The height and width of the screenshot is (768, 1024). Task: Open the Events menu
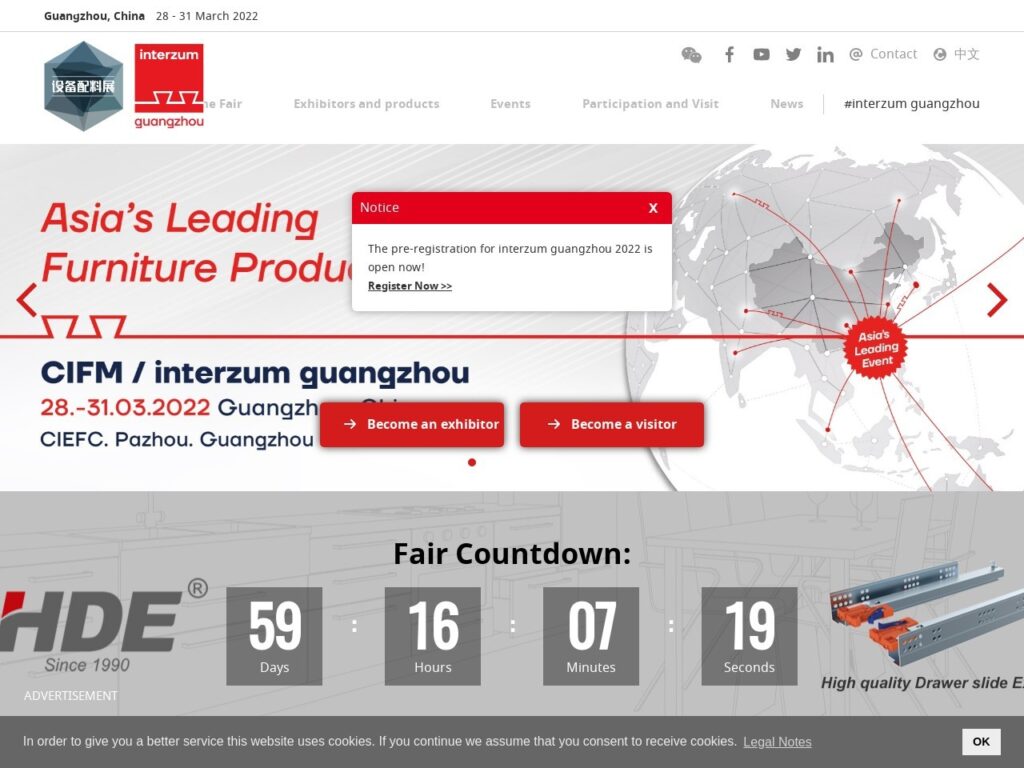click(510, 104)
